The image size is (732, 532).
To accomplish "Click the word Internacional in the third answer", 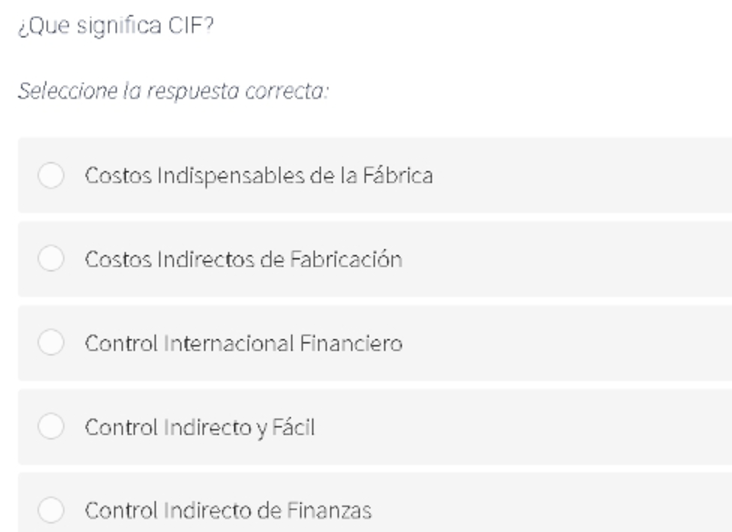I will point(229,343).
